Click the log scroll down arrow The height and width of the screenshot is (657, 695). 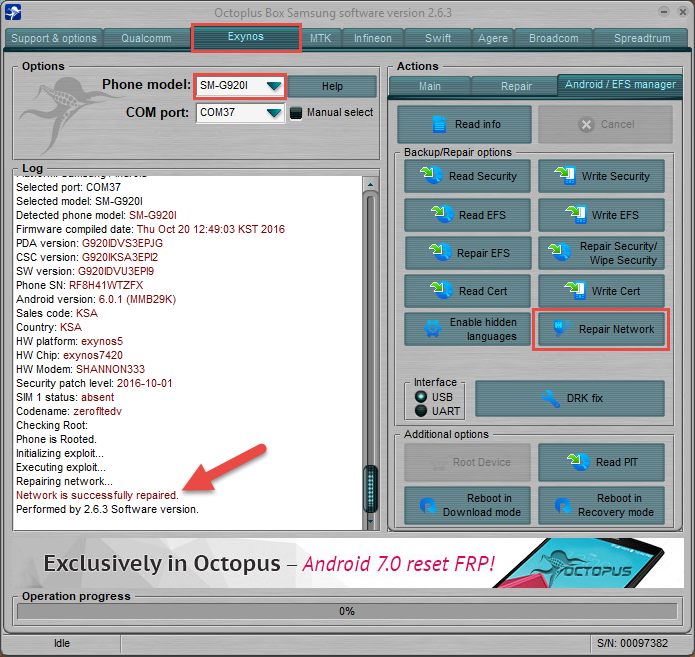(x=371, y=521)
